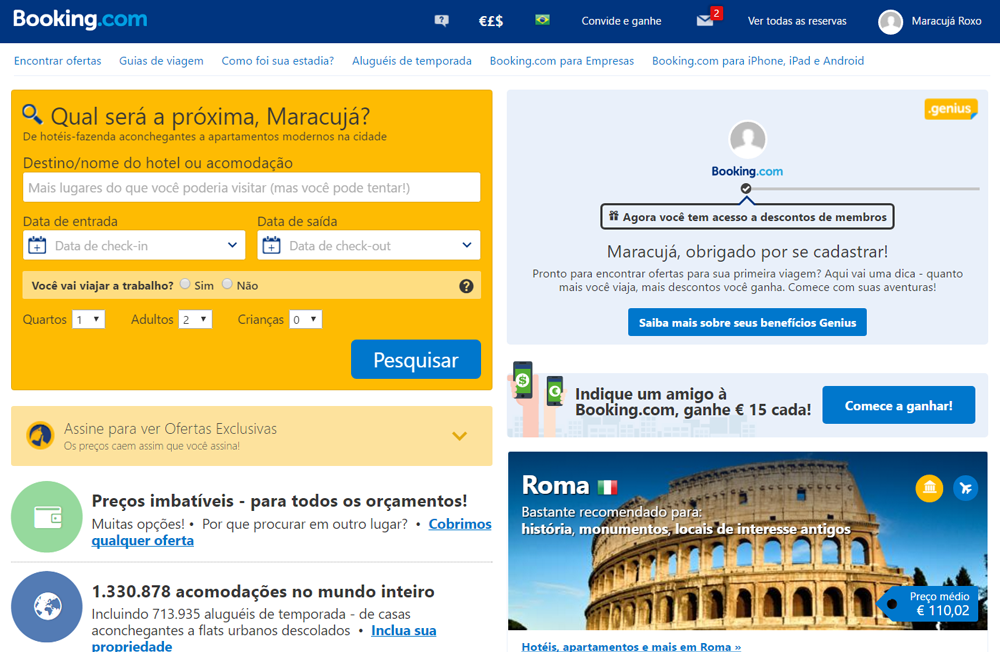
Task: Open Como foi sua estadia? menu item
Action: [x=277, y=61]
